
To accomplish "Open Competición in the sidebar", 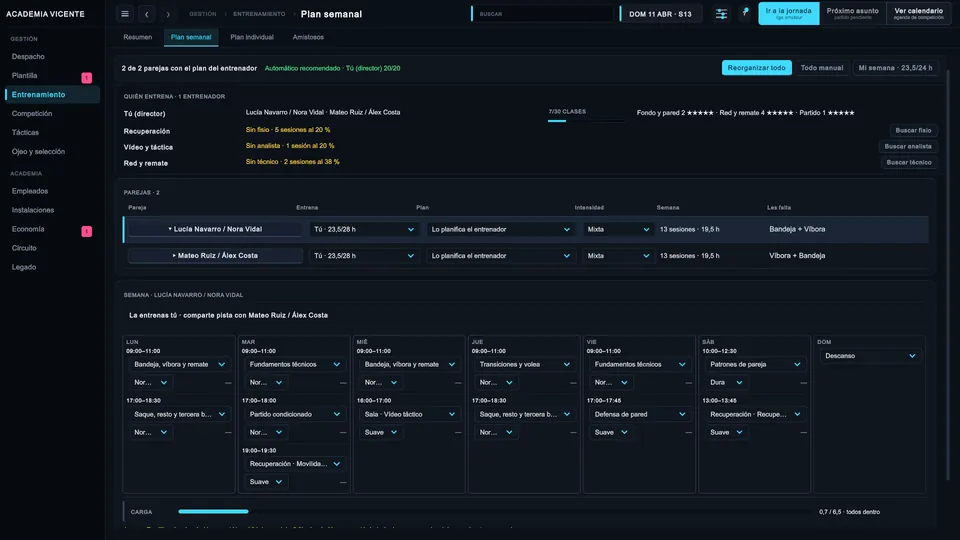I will [x=52, y=113].
